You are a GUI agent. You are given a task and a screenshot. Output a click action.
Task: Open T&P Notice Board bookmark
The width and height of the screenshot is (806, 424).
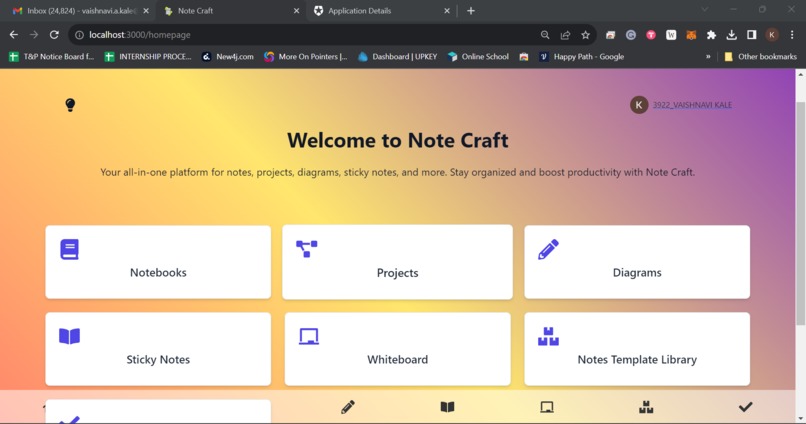(52, 57)
